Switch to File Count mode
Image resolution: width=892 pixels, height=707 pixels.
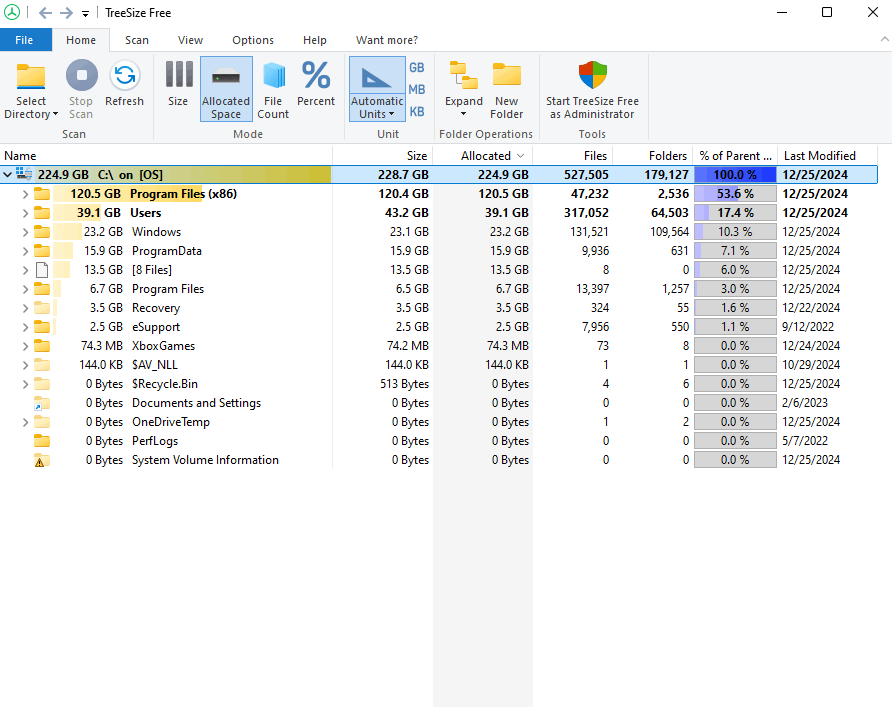[x=273, y=90]
